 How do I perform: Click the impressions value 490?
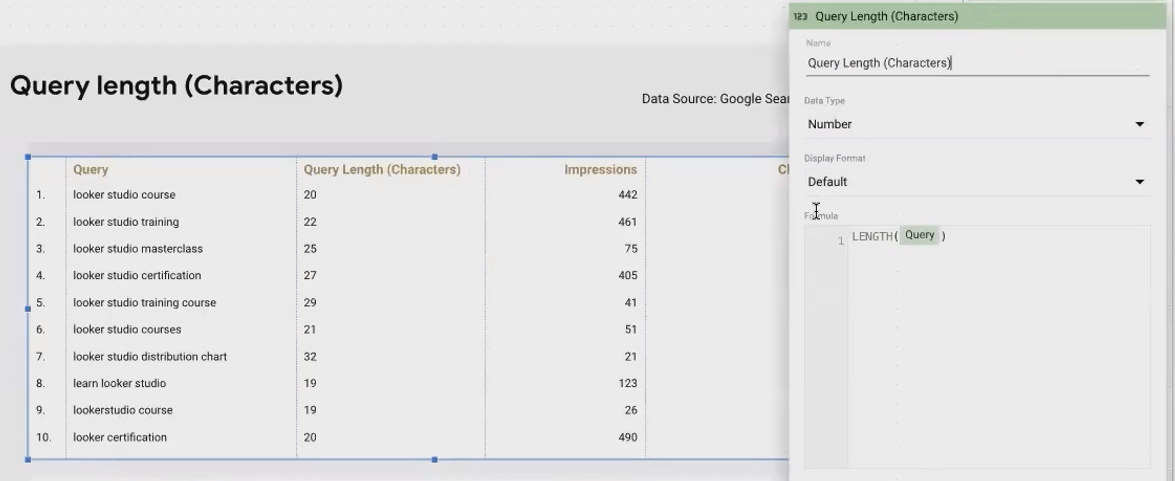click(x=627, y=438)
